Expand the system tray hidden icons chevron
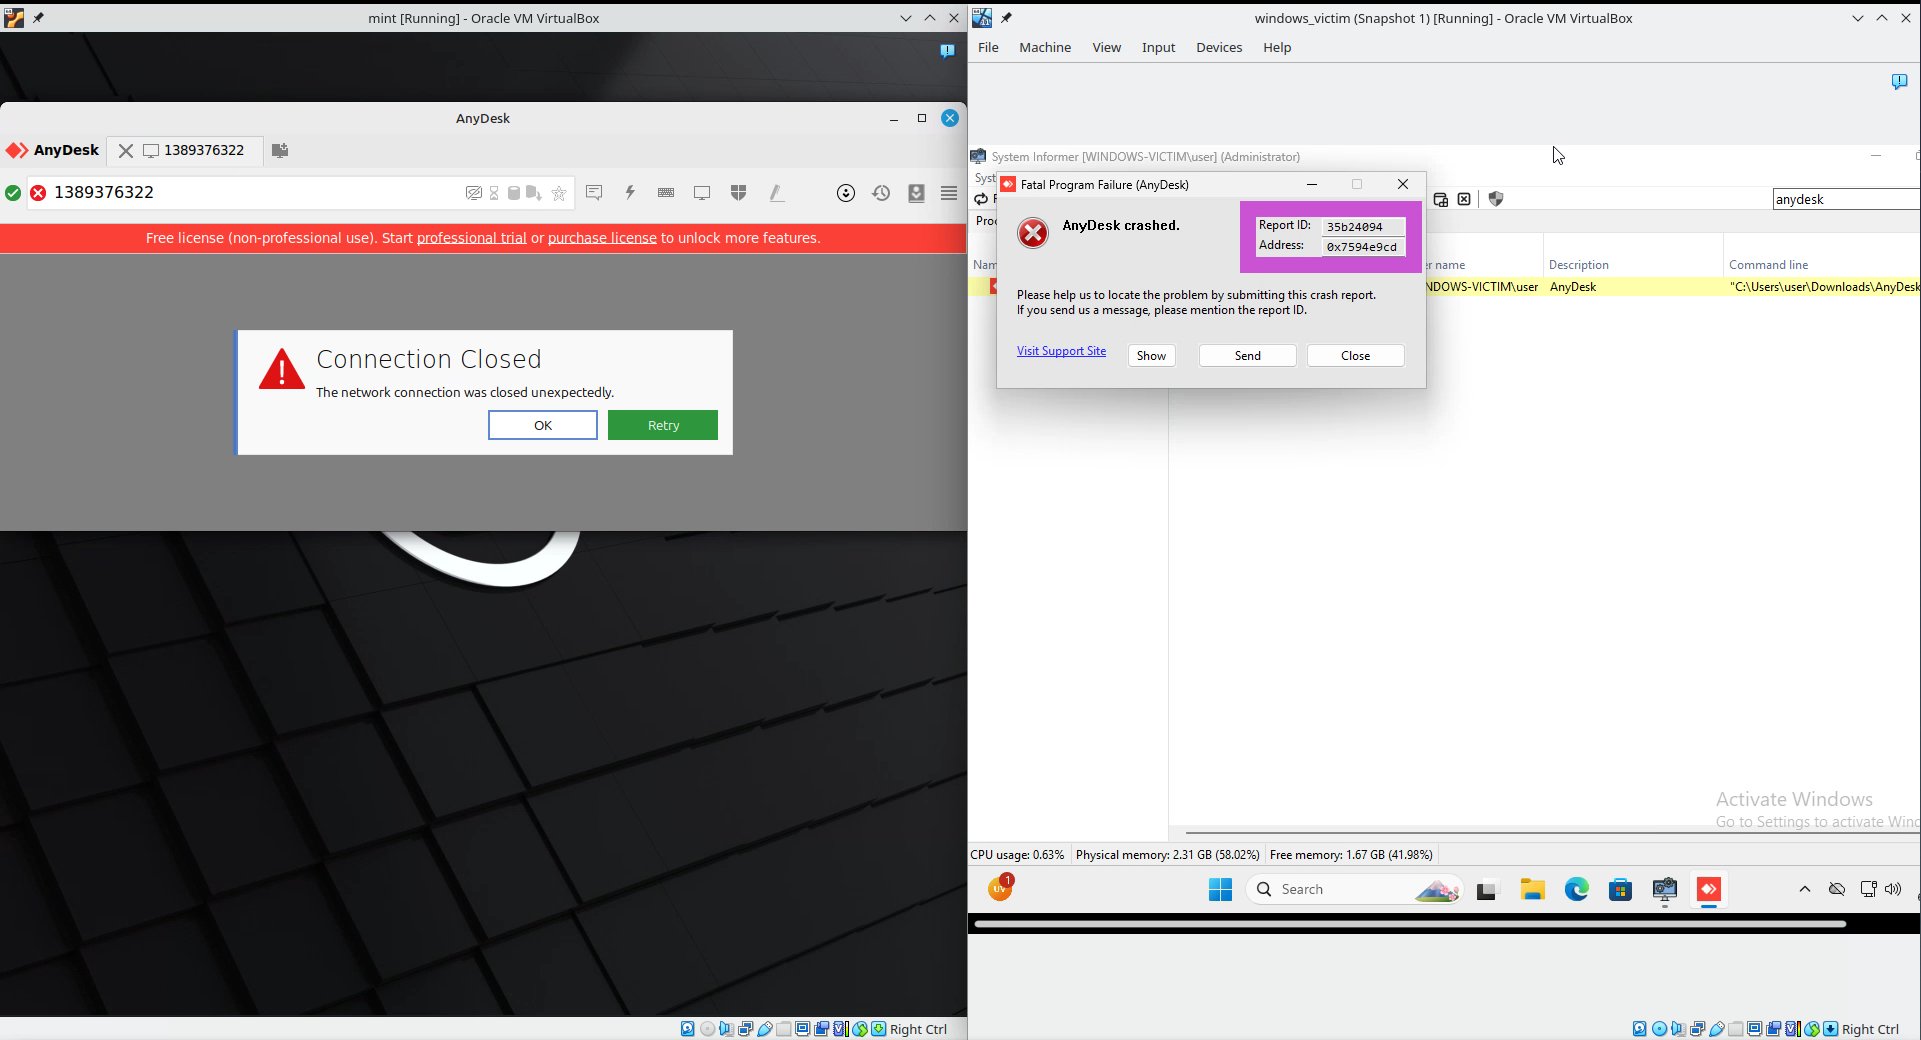 pos(1805,889)
